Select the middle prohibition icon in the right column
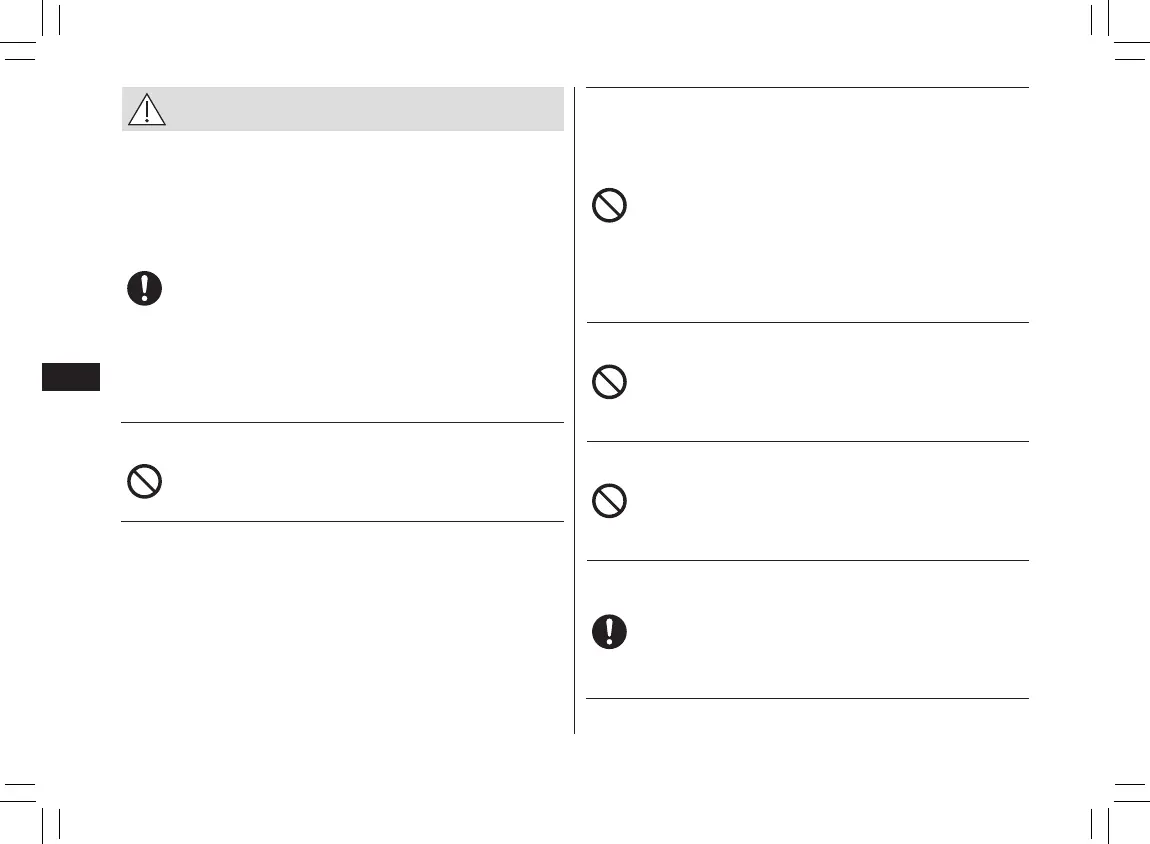 [x=610, y=382]
